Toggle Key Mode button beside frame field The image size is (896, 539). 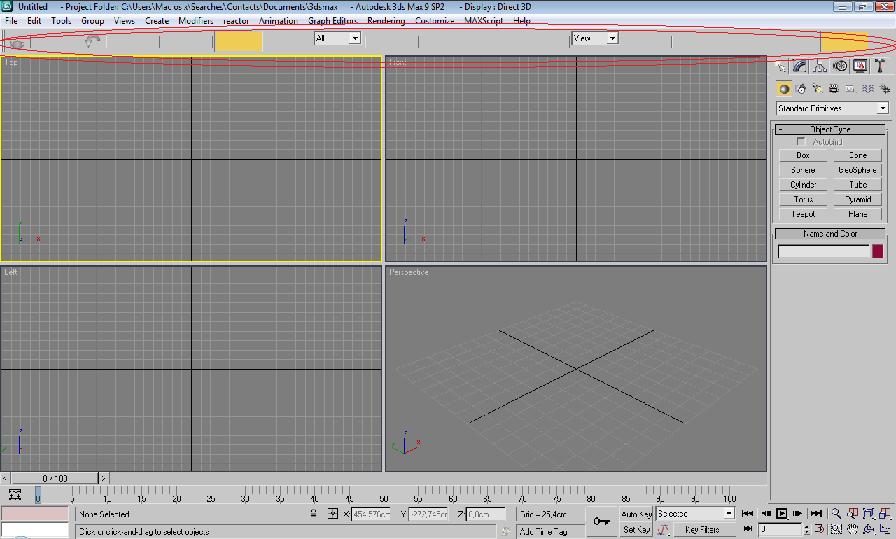(747, 529)
